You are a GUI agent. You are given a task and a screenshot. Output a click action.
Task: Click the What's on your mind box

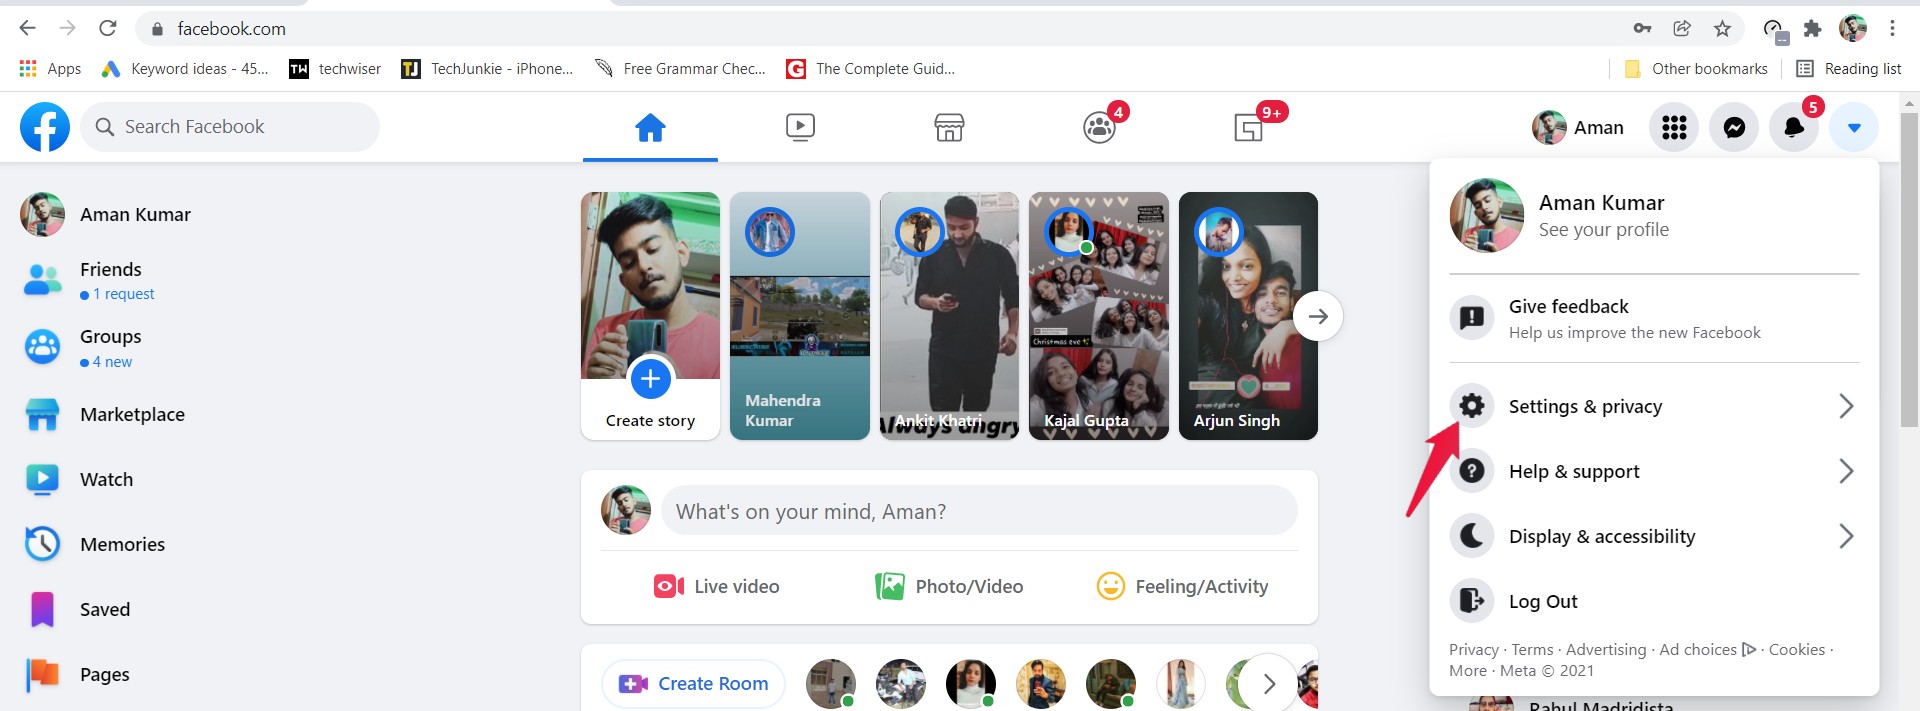pos(979,511)
